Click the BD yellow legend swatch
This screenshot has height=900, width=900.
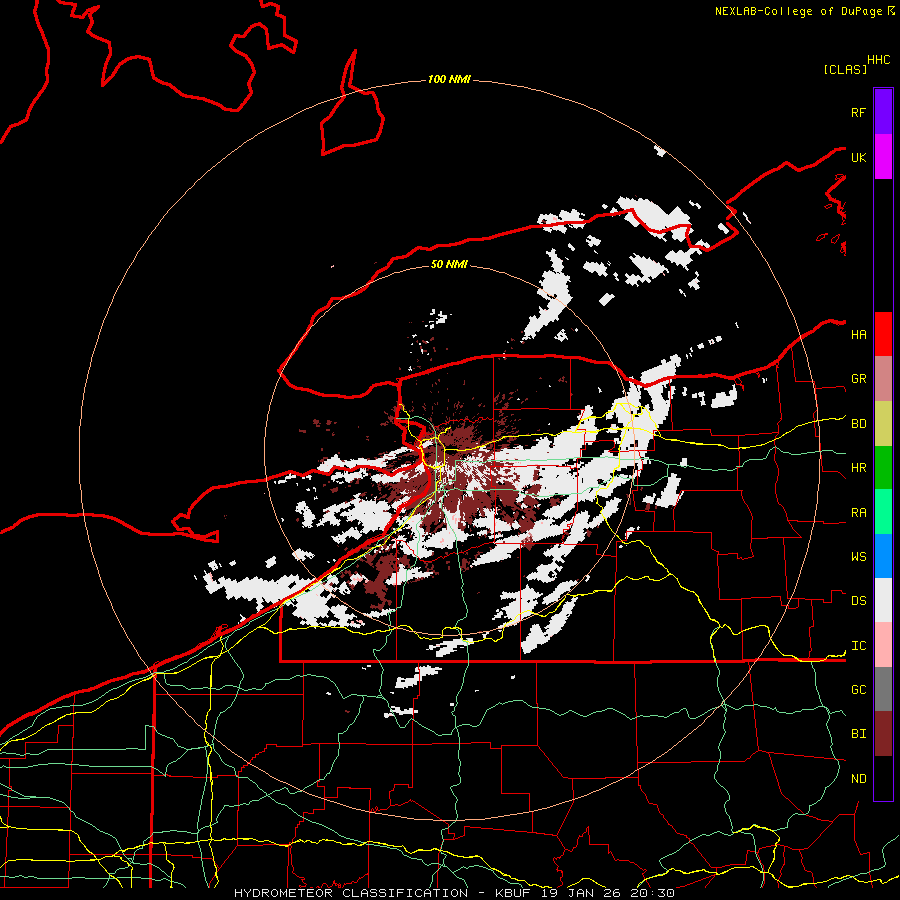(883, 424)
